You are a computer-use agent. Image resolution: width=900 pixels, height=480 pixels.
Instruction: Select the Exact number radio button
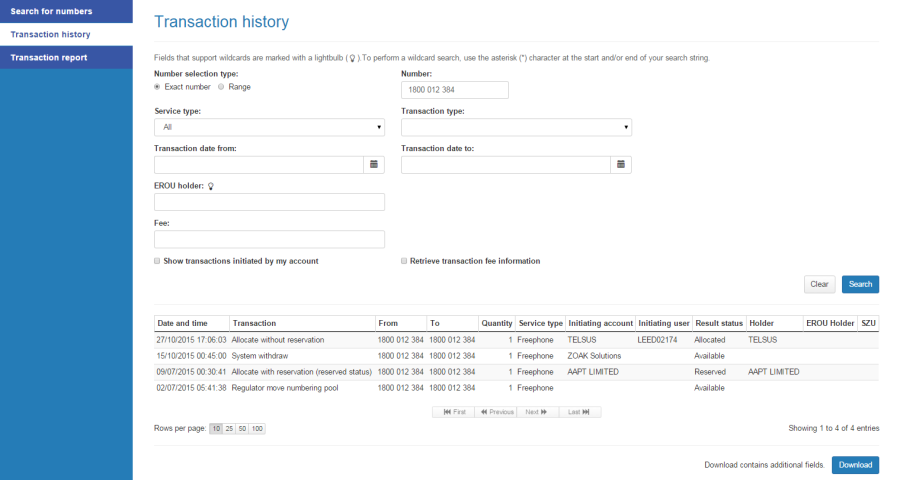157,87
